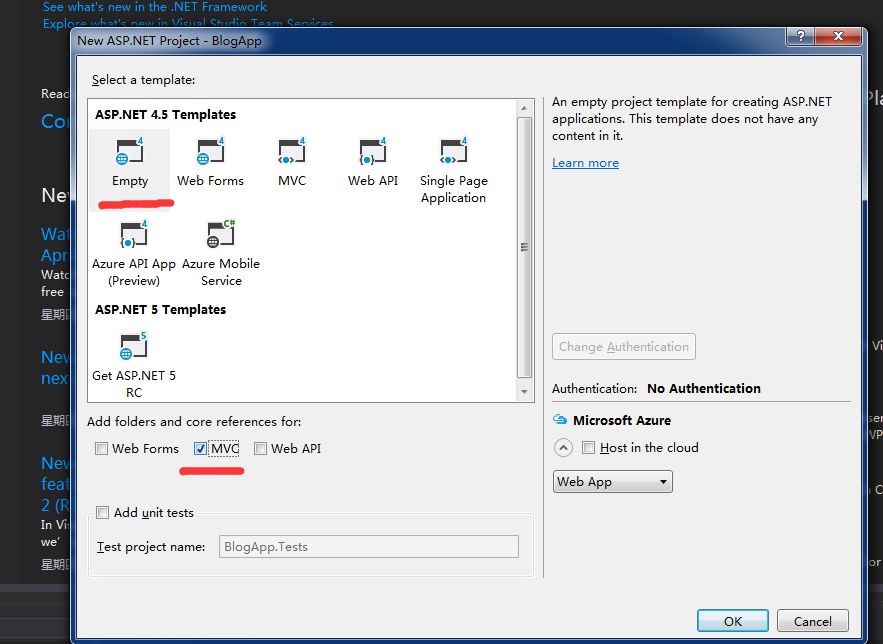883x644 pixels.
Task: Pick the Azure Mobile Service template
Action: click(221, 253)
